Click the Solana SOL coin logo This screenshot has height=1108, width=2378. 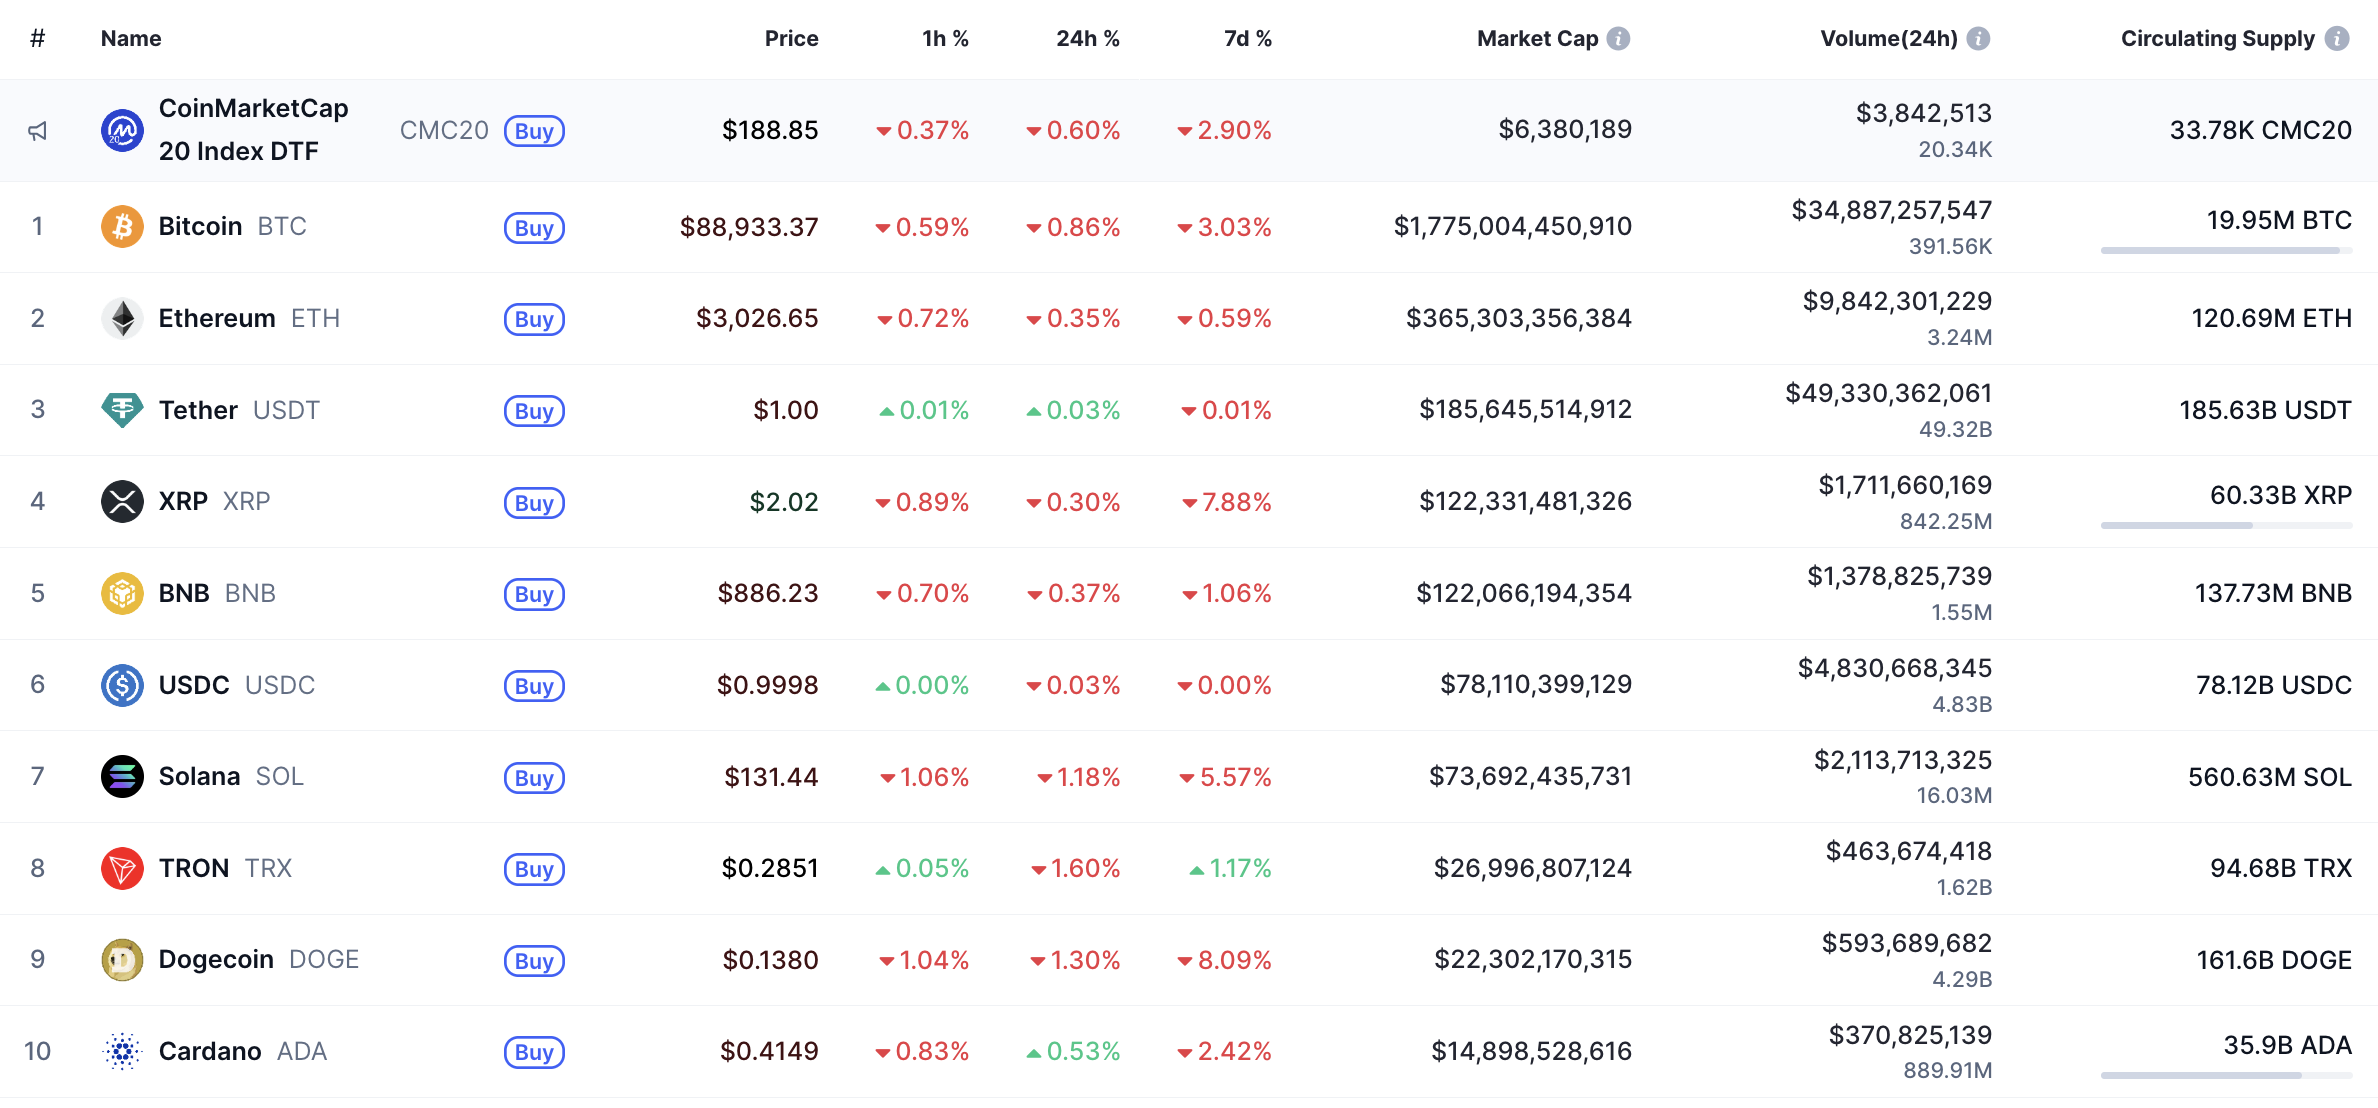(122, 776)
